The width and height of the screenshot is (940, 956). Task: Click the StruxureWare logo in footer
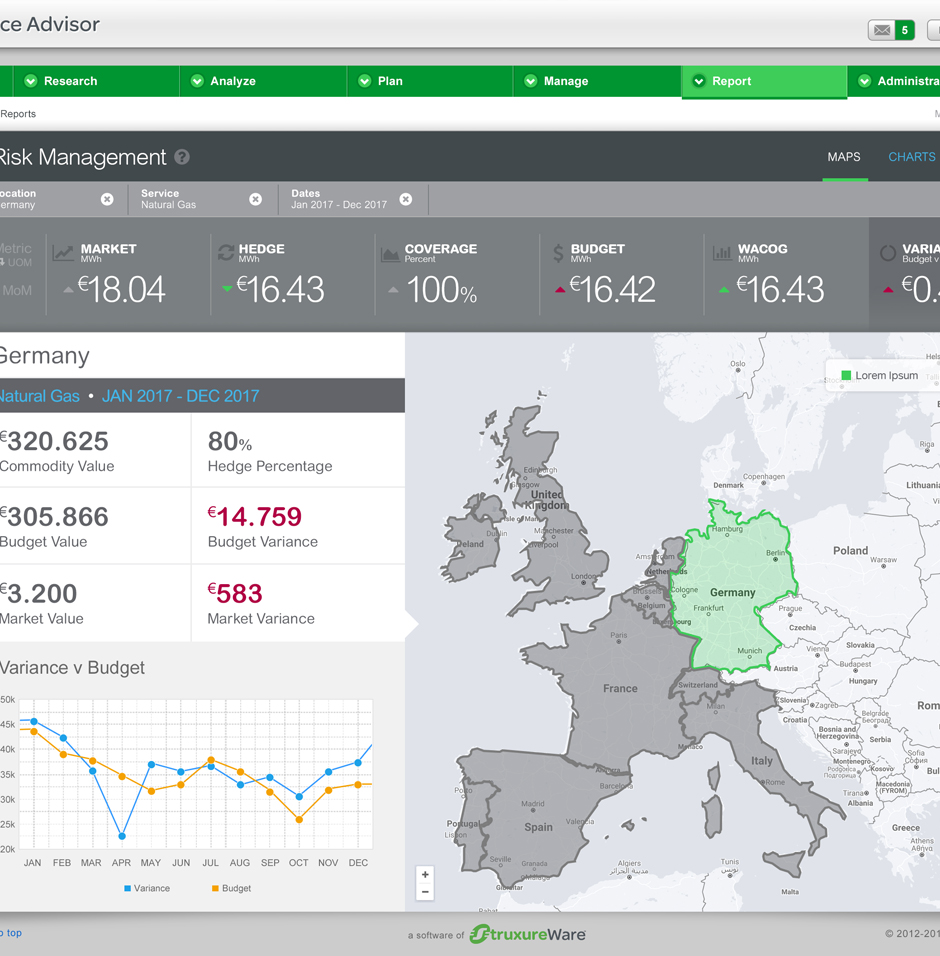(528, 934)
